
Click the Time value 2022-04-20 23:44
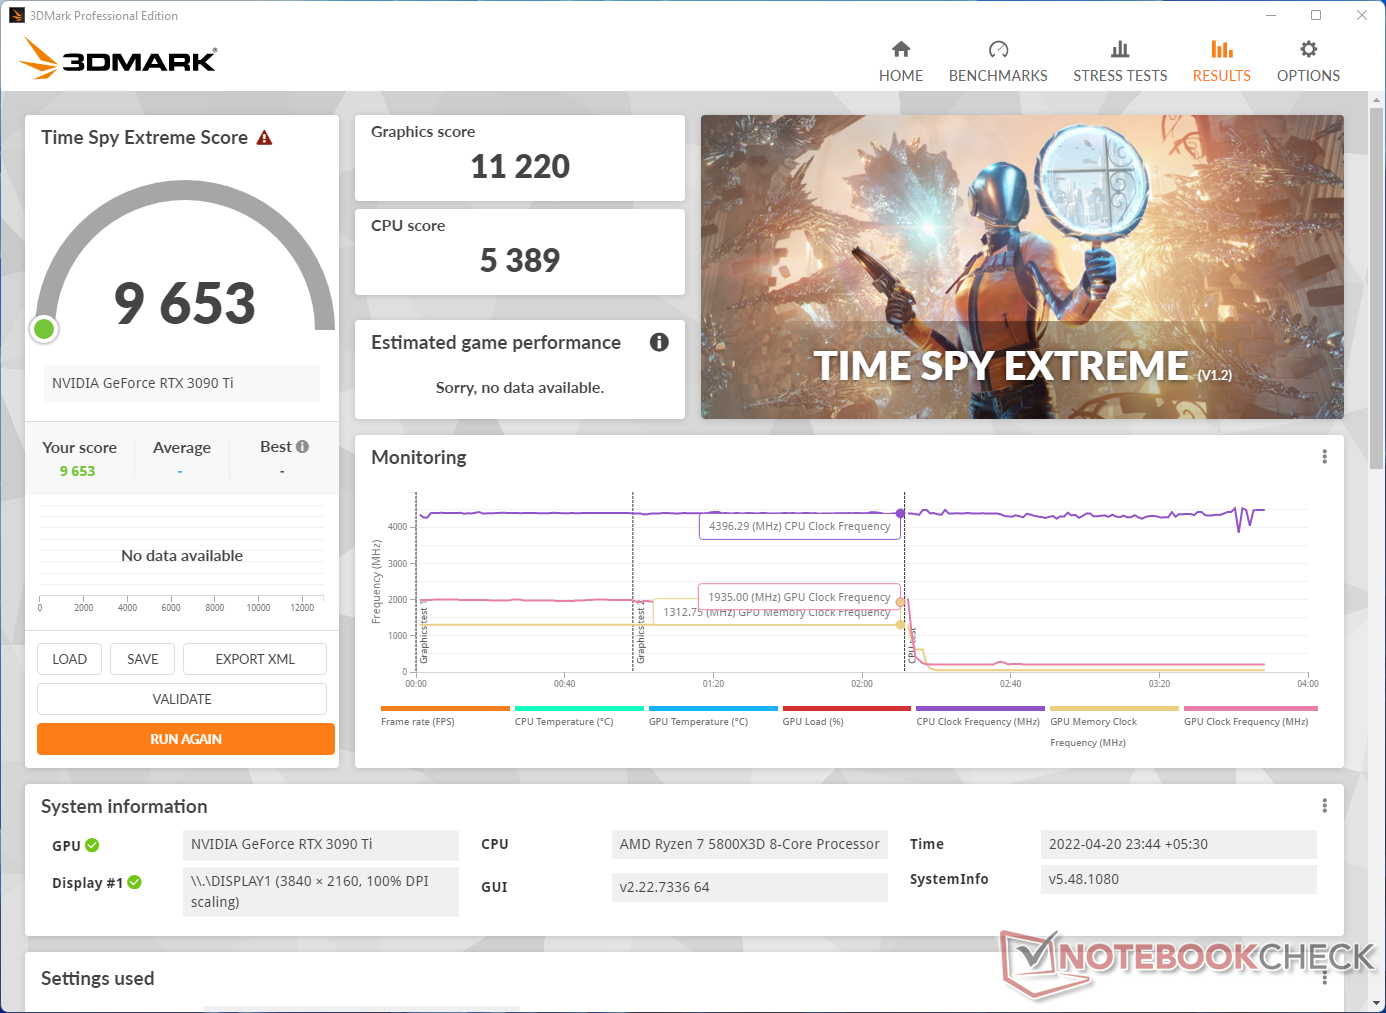[x=1178, y=844]
